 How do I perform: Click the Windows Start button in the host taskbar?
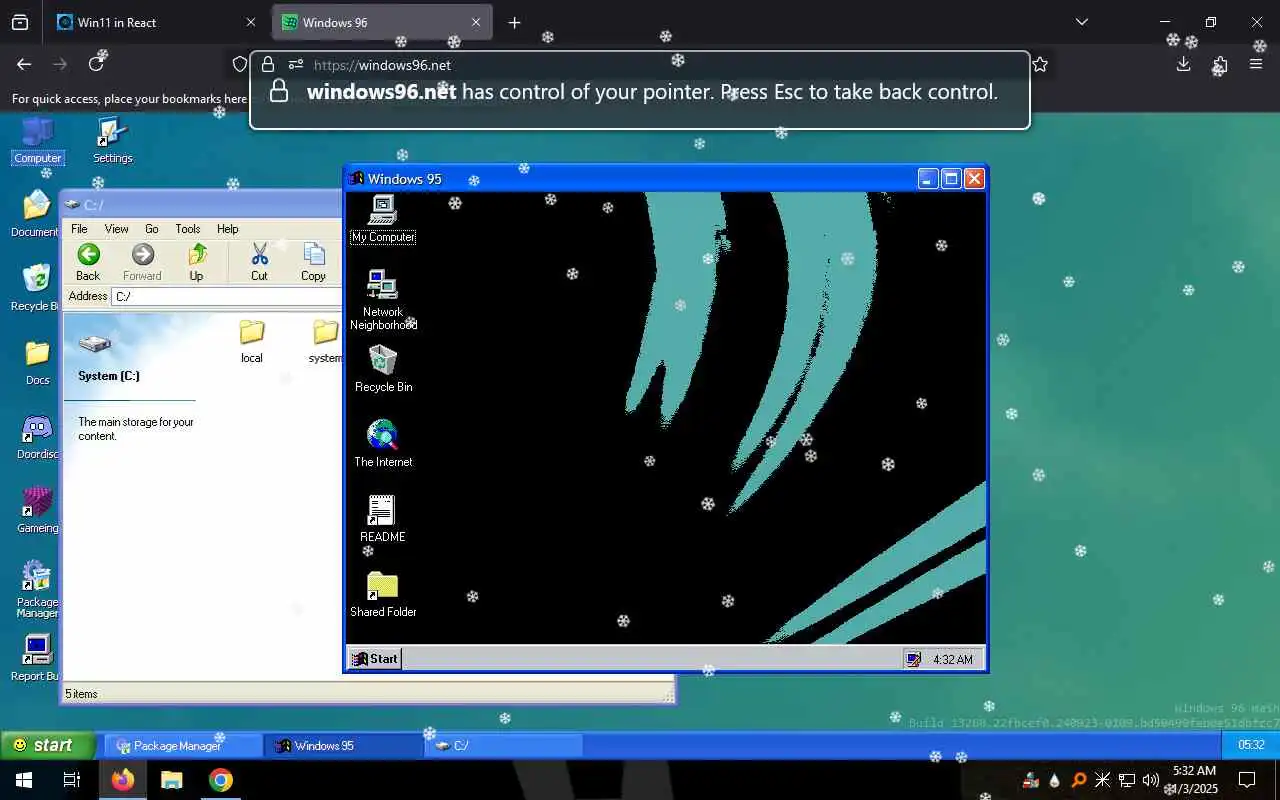point(24,780)
